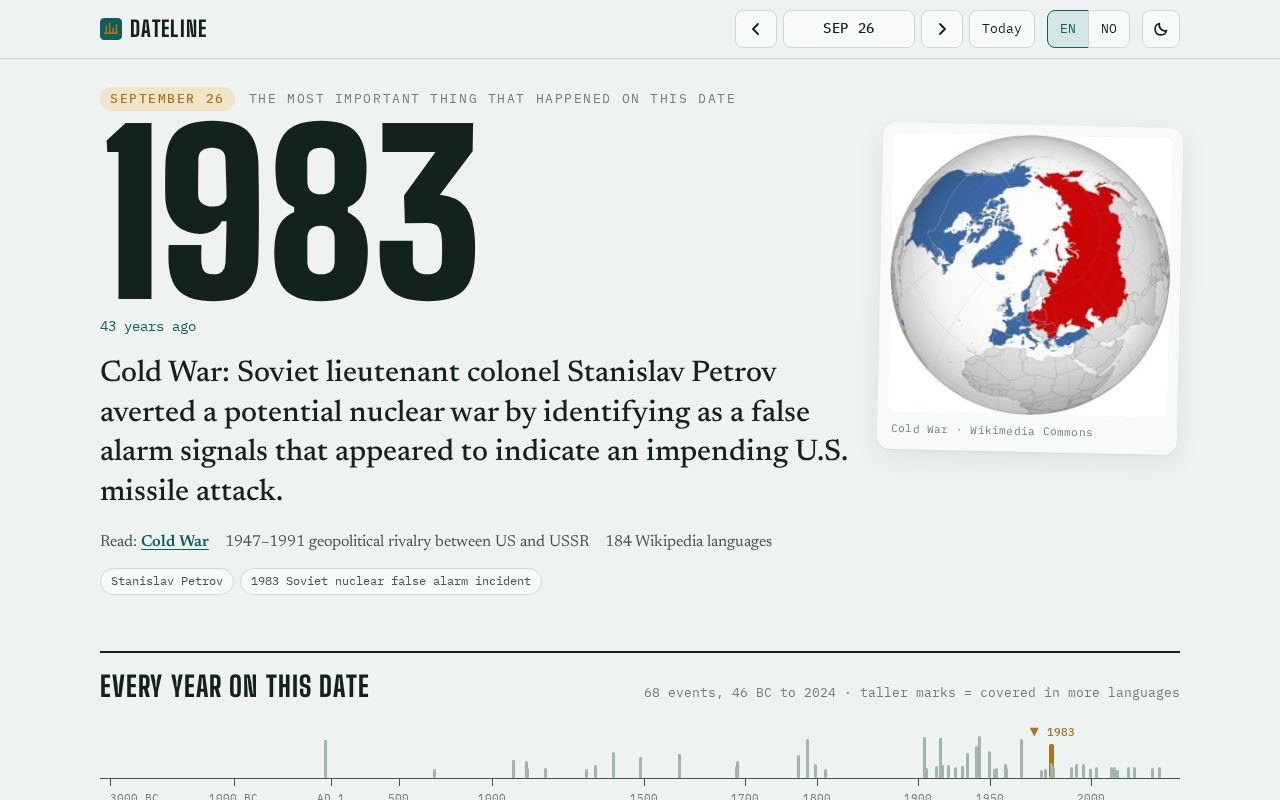Image resolution: width=1280 pixels, height=800 pixels.
Task: Toggle dark mode moon icon
Action: pos(1161,29)
